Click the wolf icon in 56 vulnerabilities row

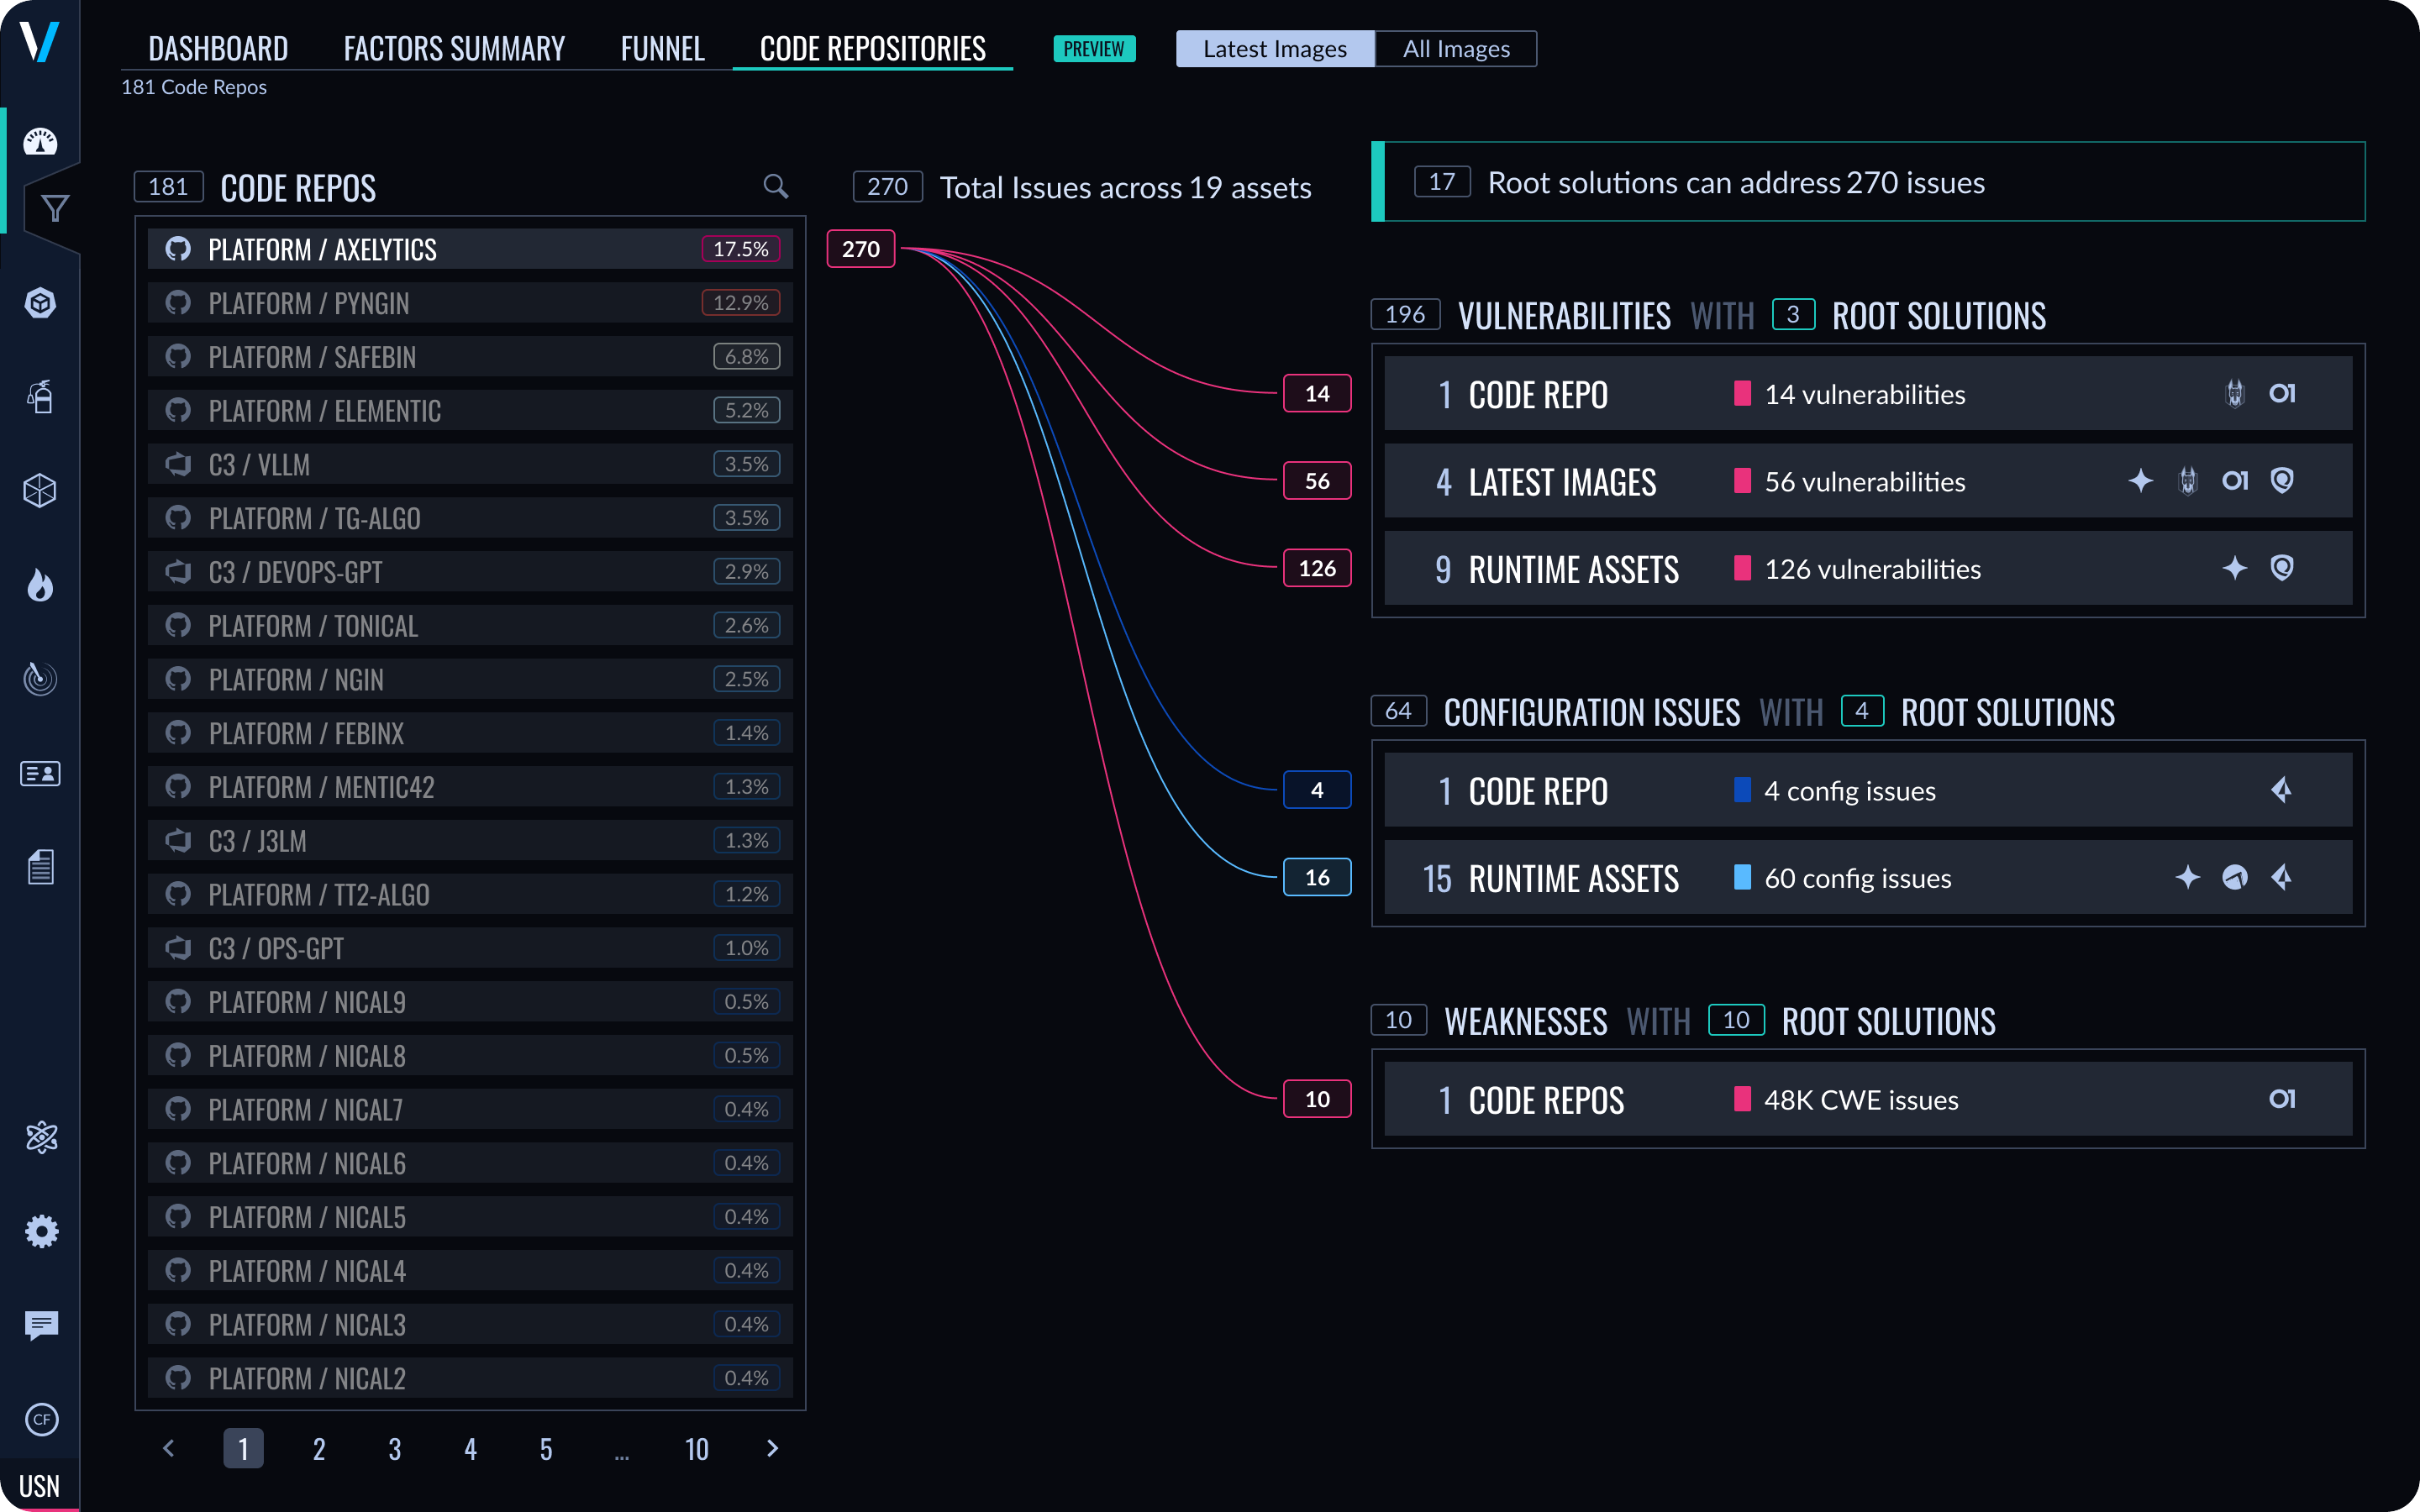[2188, 481]
